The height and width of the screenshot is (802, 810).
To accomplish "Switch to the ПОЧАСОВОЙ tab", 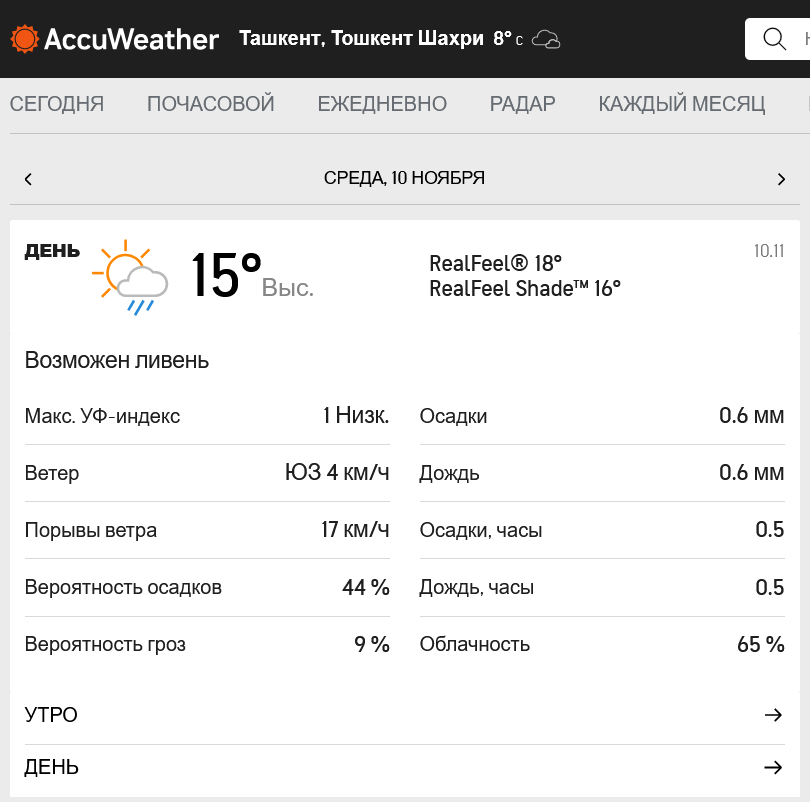I will (x=211, y=104).
